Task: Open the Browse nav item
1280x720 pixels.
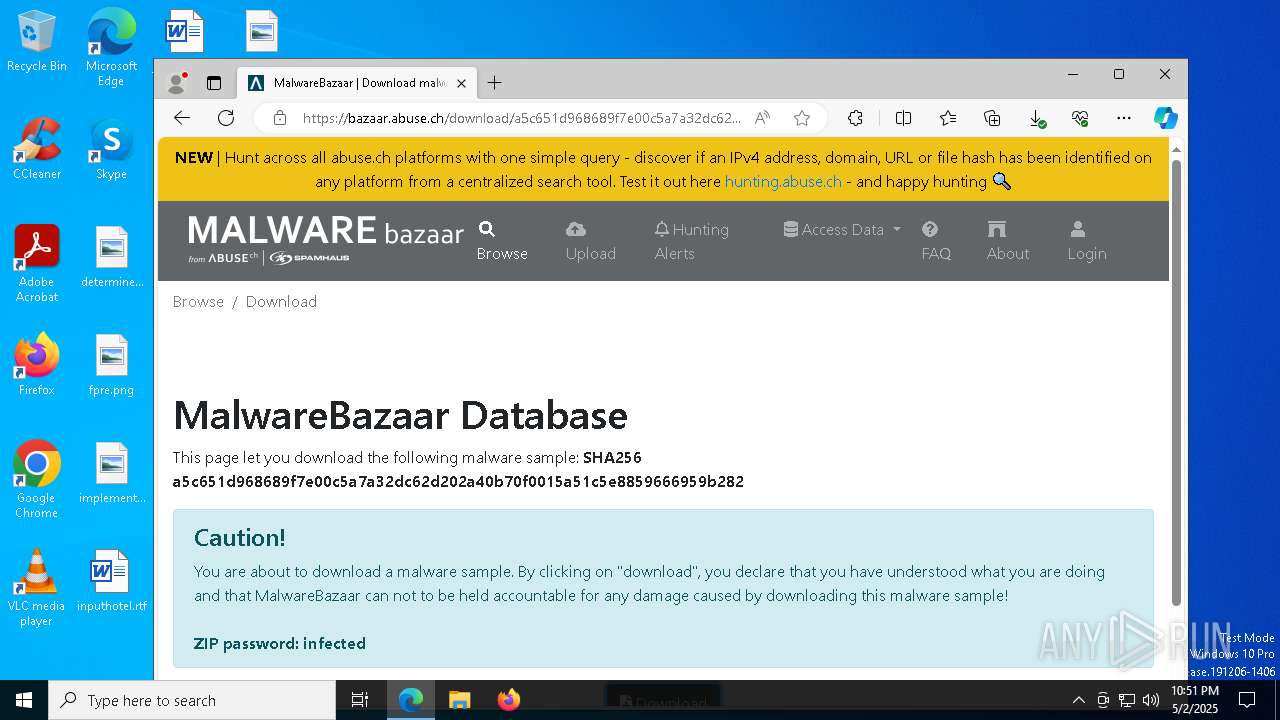Action: point(502,241)
